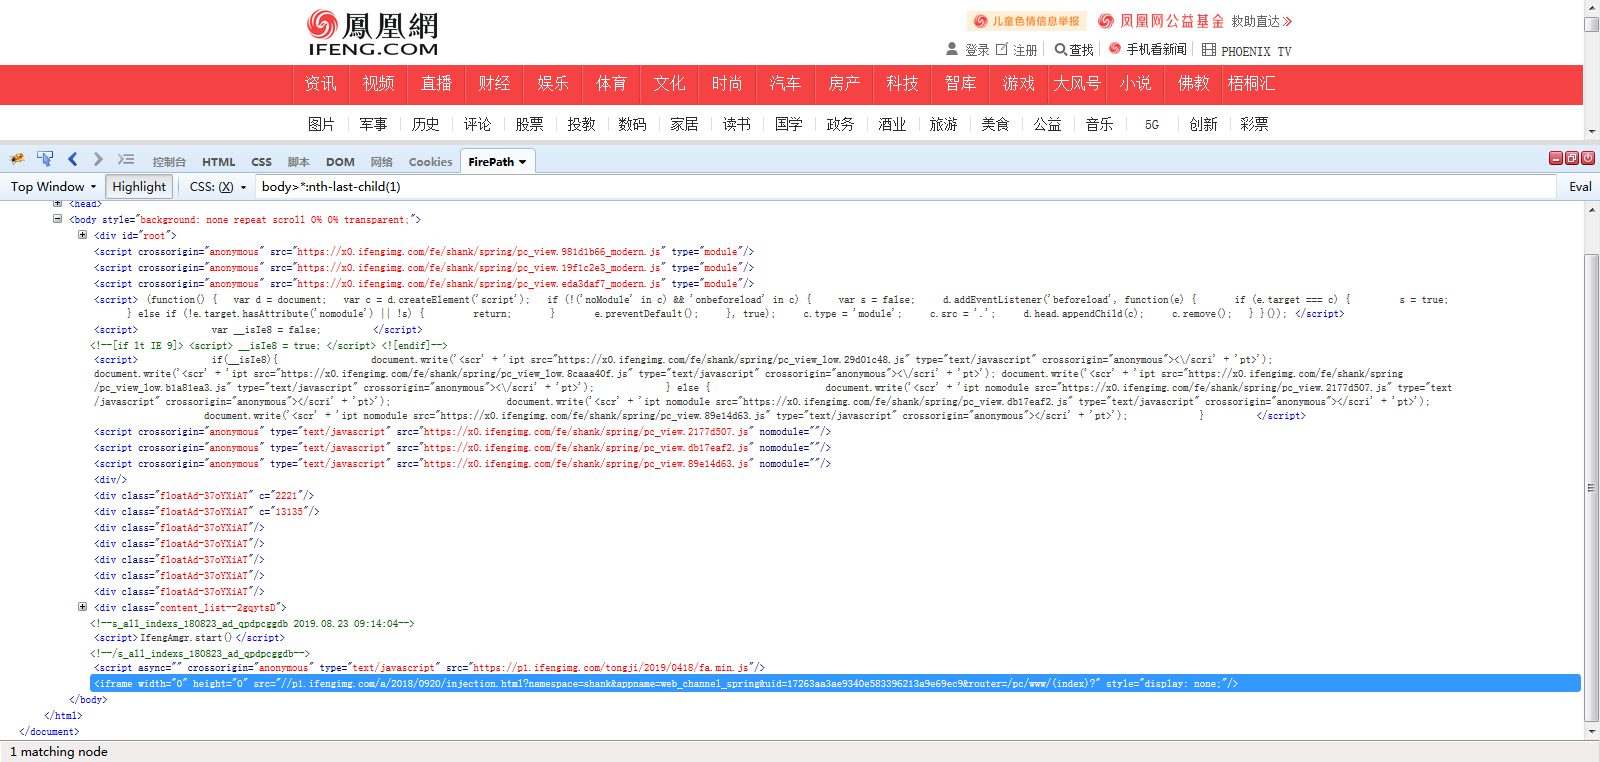Click the ifeng.com Phoenix logo
The width and height of the screenshot is (1600, 762).
click(372, 33)
